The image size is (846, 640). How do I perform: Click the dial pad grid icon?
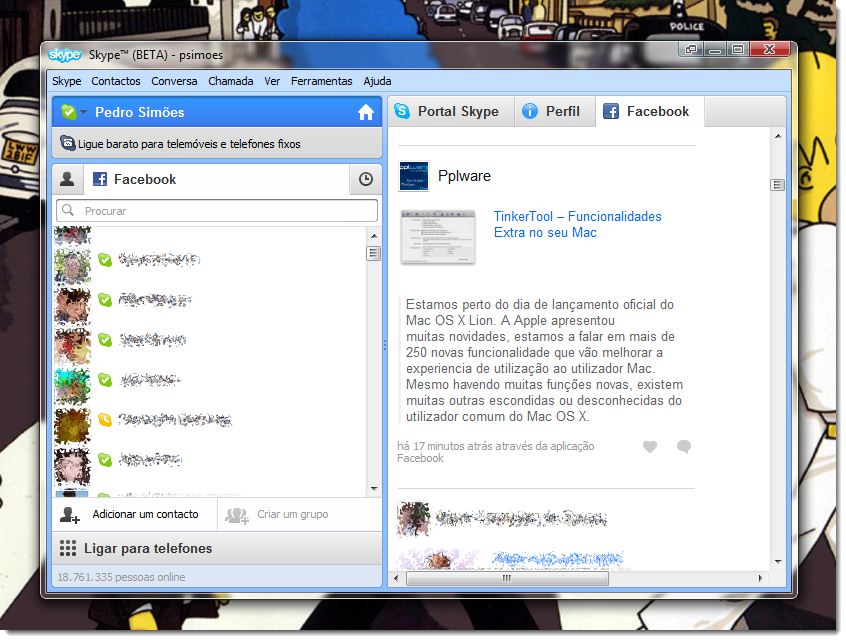click(x=67, y=548)
